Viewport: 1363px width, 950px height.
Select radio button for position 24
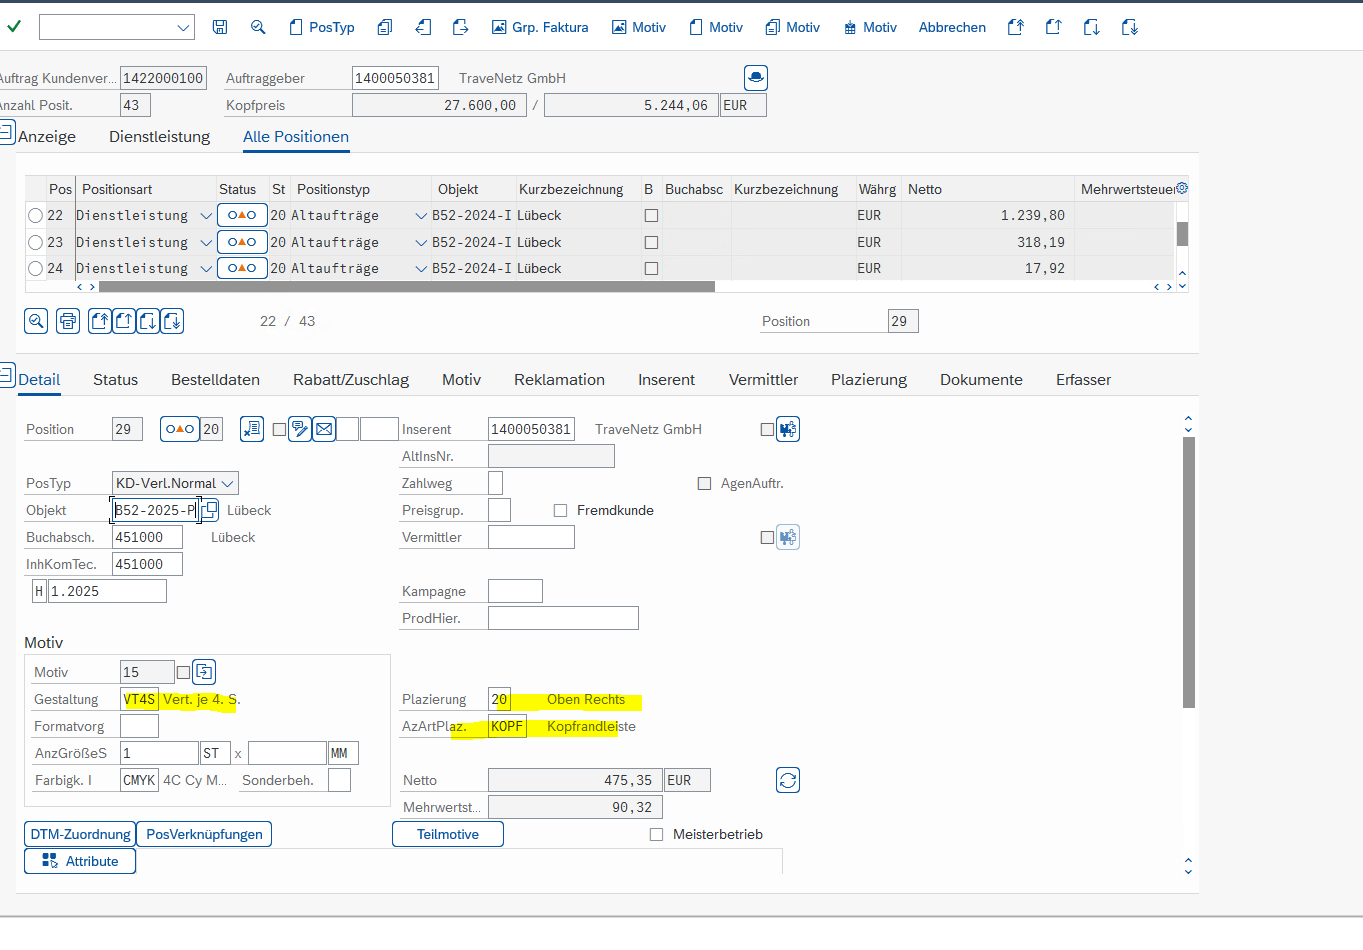point(36,268)
